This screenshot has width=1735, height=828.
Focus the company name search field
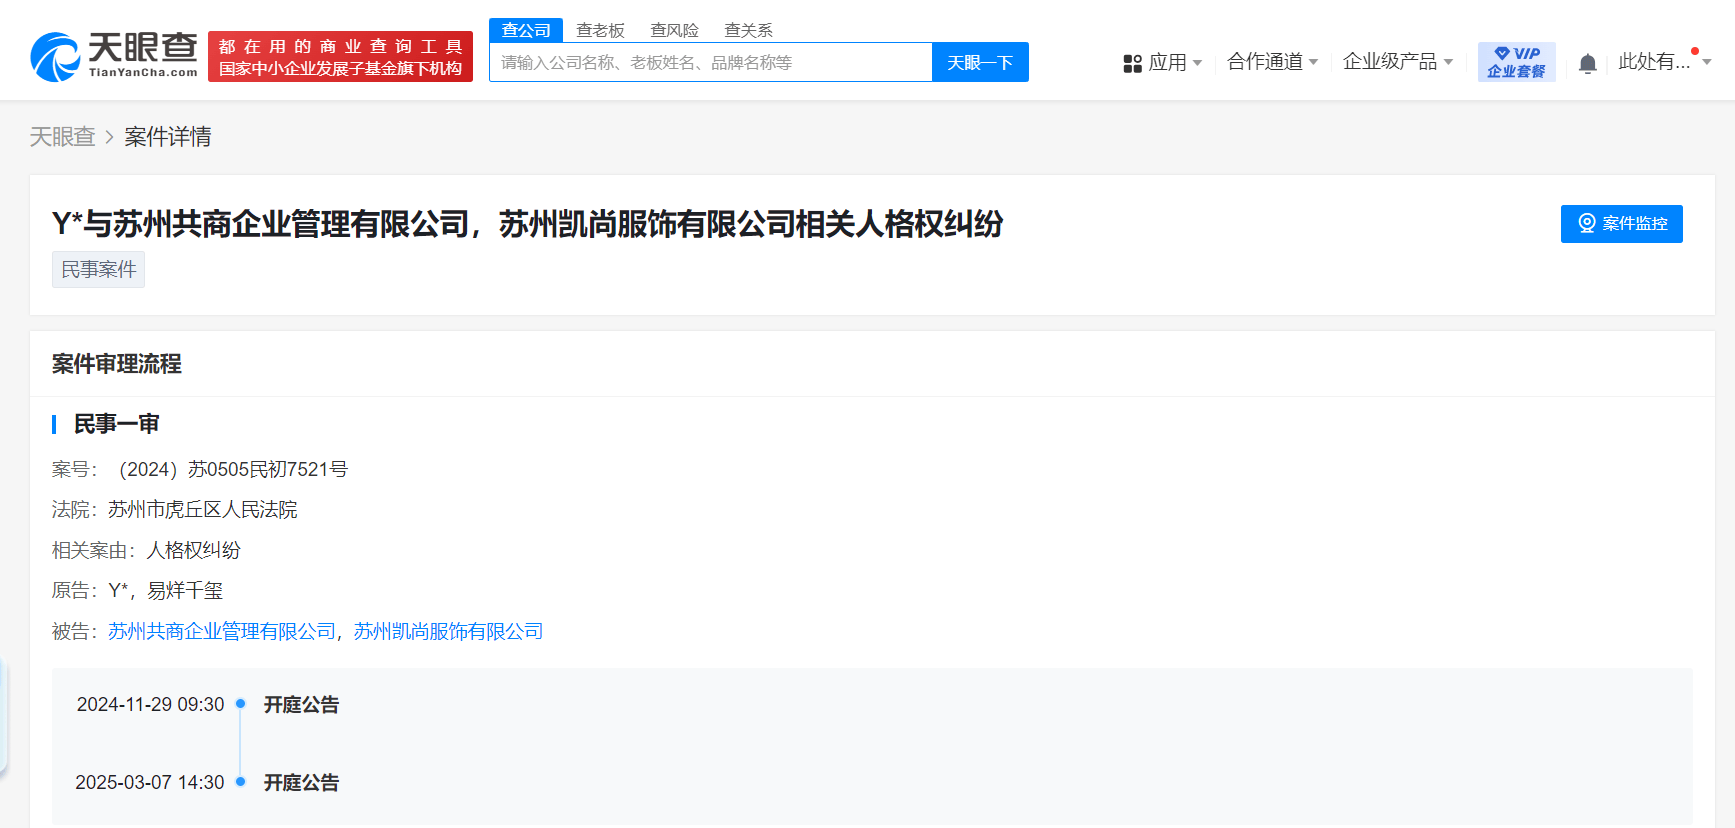pos(711,62)
